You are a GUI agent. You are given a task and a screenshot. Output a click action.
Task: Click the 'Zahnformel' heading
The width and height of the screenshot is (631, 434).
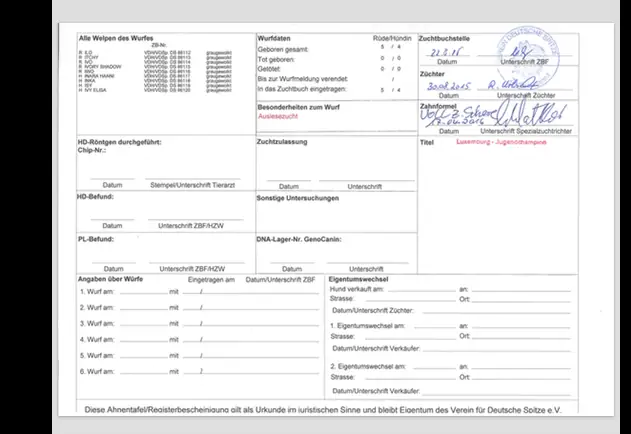pos(438,106)
